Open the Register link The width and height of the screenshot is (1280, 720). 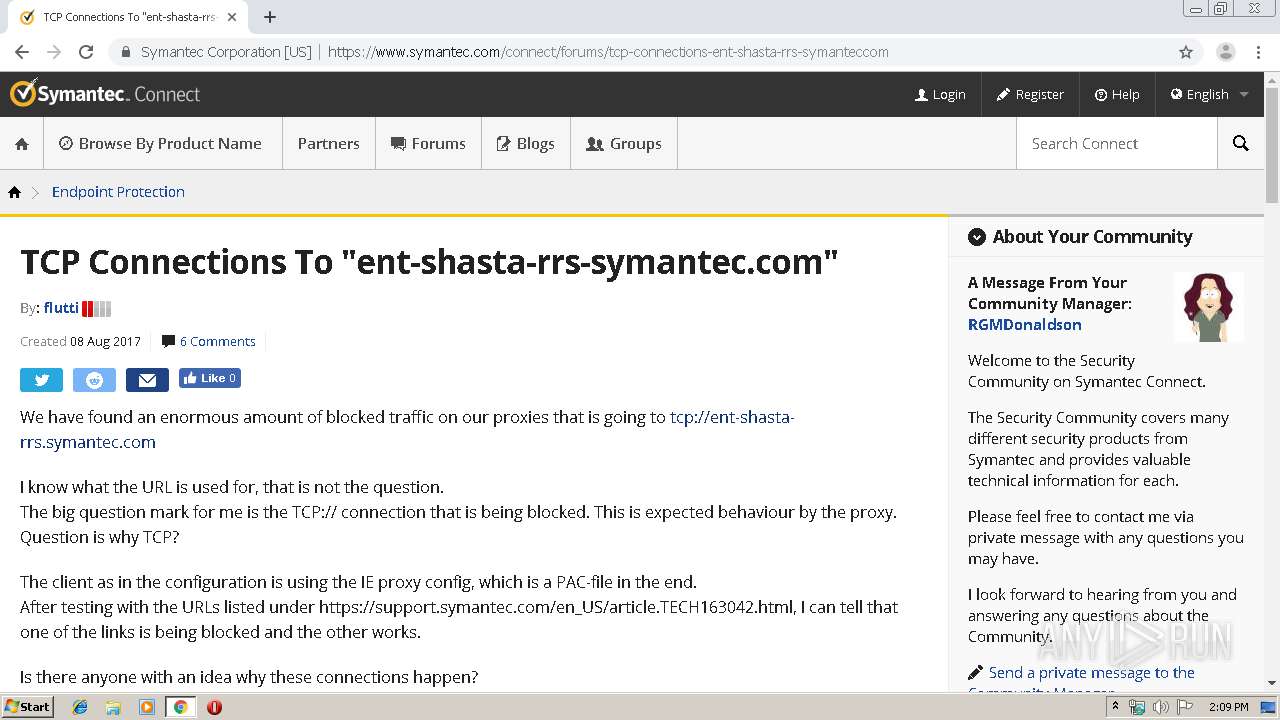point(1030,94)
